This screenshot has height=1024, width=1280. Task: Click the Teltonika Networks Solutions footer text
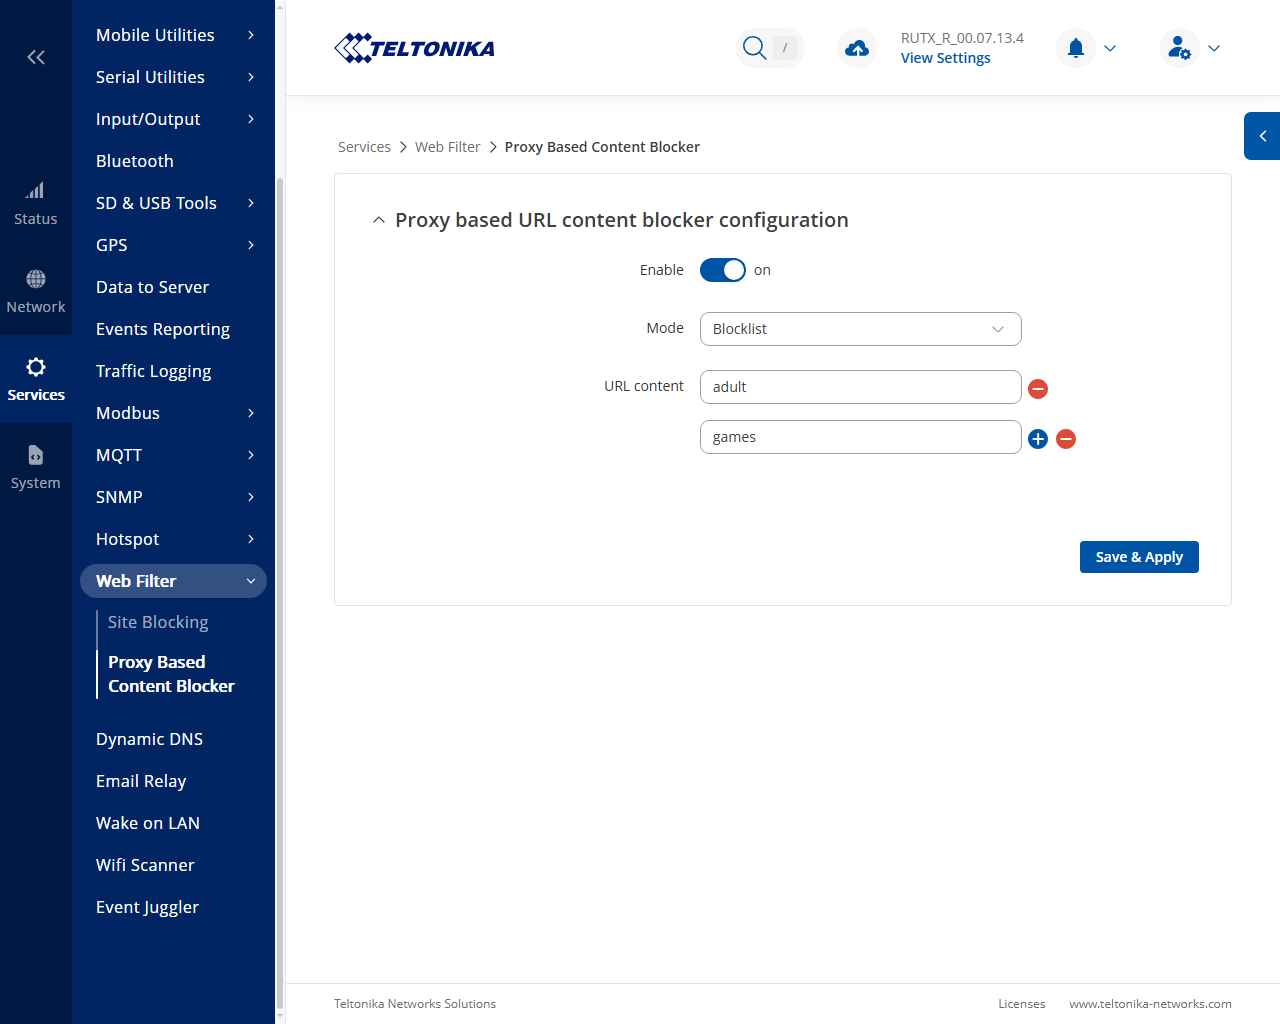click(x=415, y=1004)
